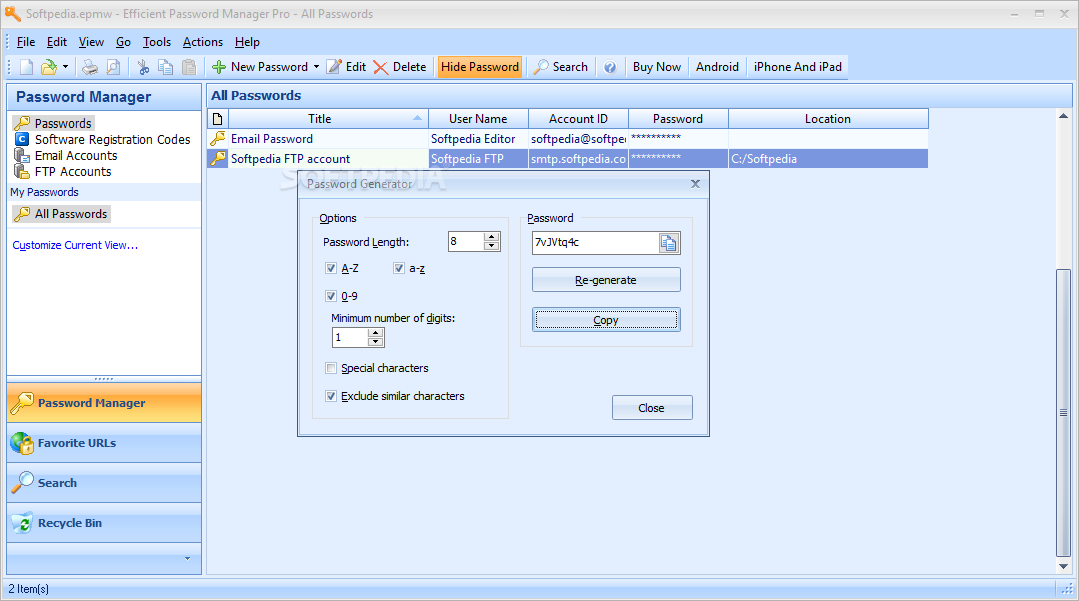Toggle the Exclude similar characters checkbox
The image size is (1079, 601).
click(x=331, y=396)
